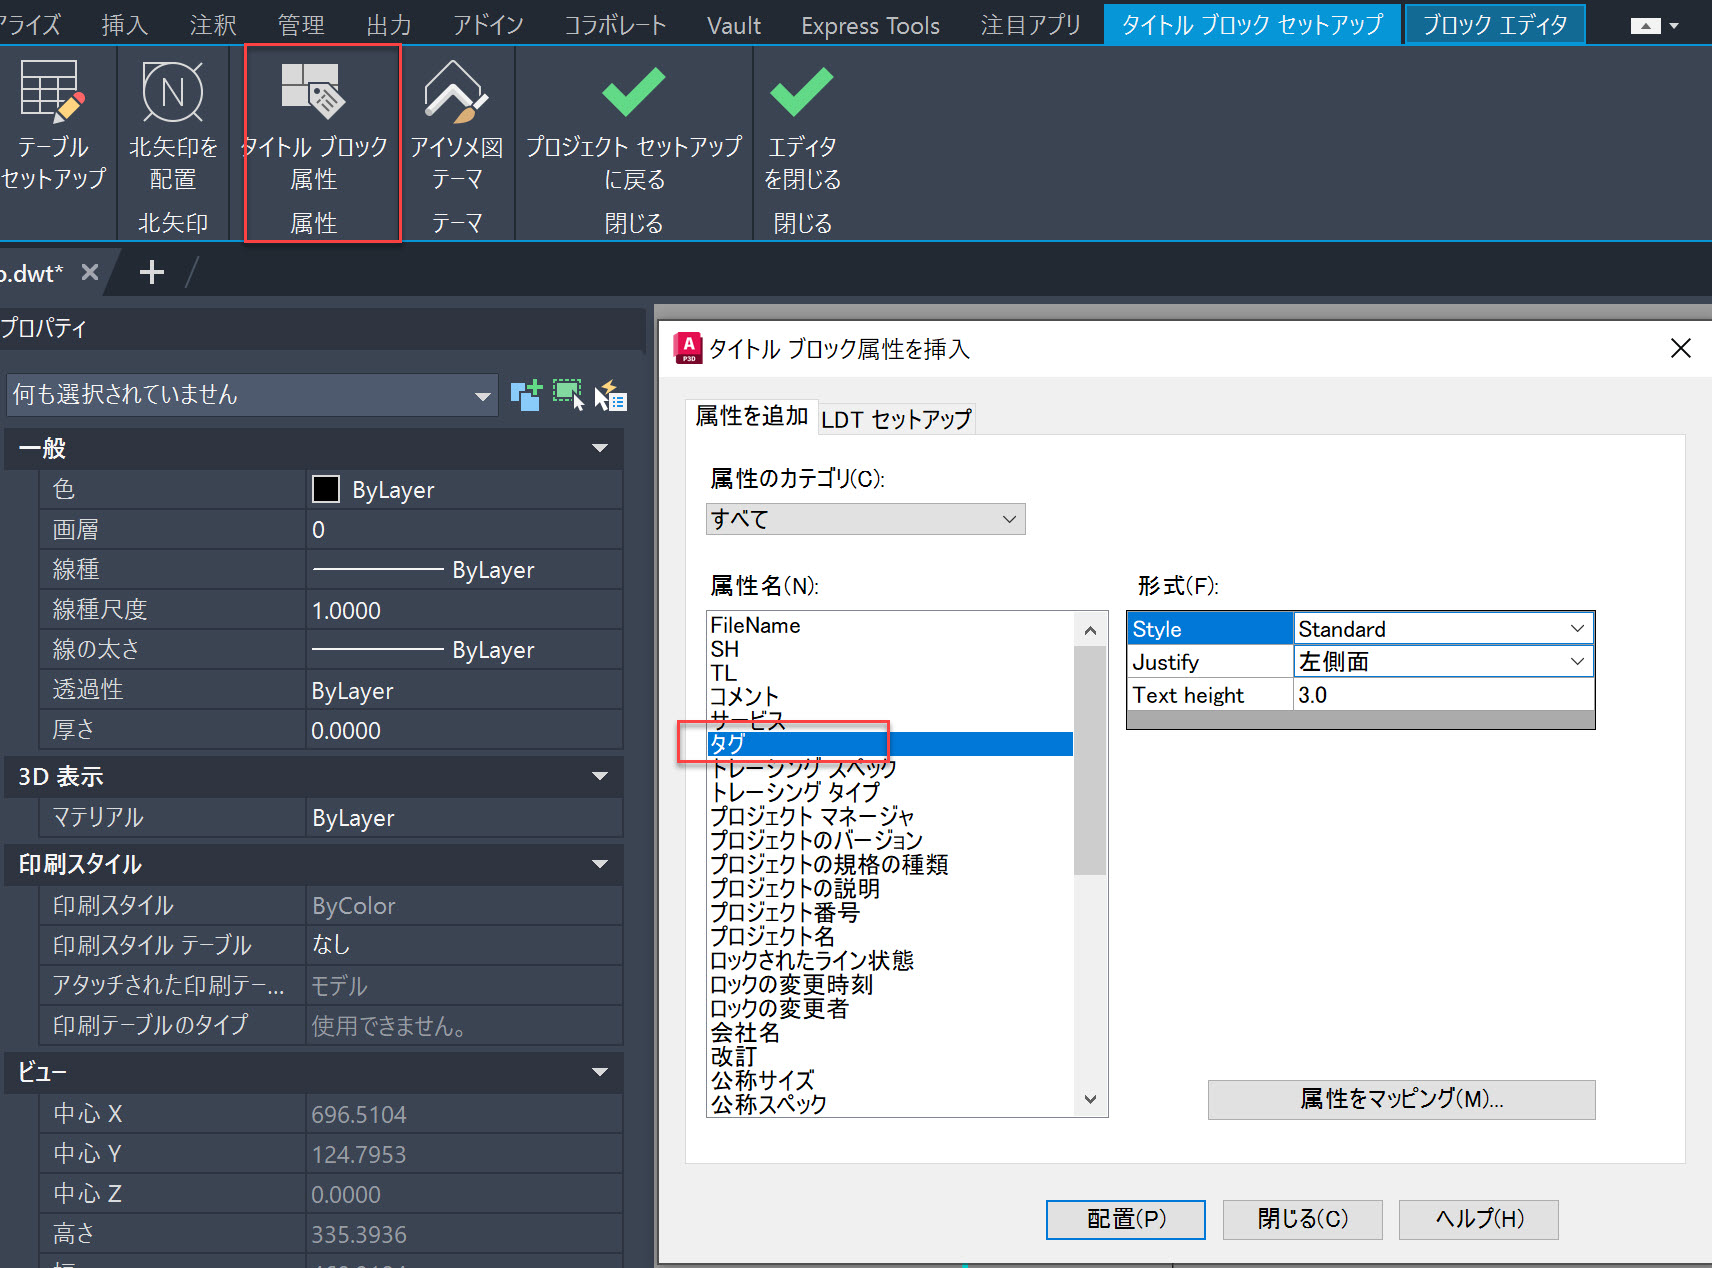This screenshot has width=1712, height=1268.
Task: Switch to the 挿入 ribbon tab
Action: [x=124, y=25]
